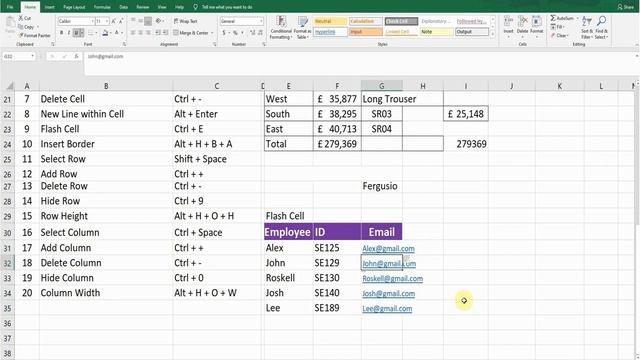640x360 pixels.
Task: Click the Fill Color bucket icon
Action: pos(105,33)
